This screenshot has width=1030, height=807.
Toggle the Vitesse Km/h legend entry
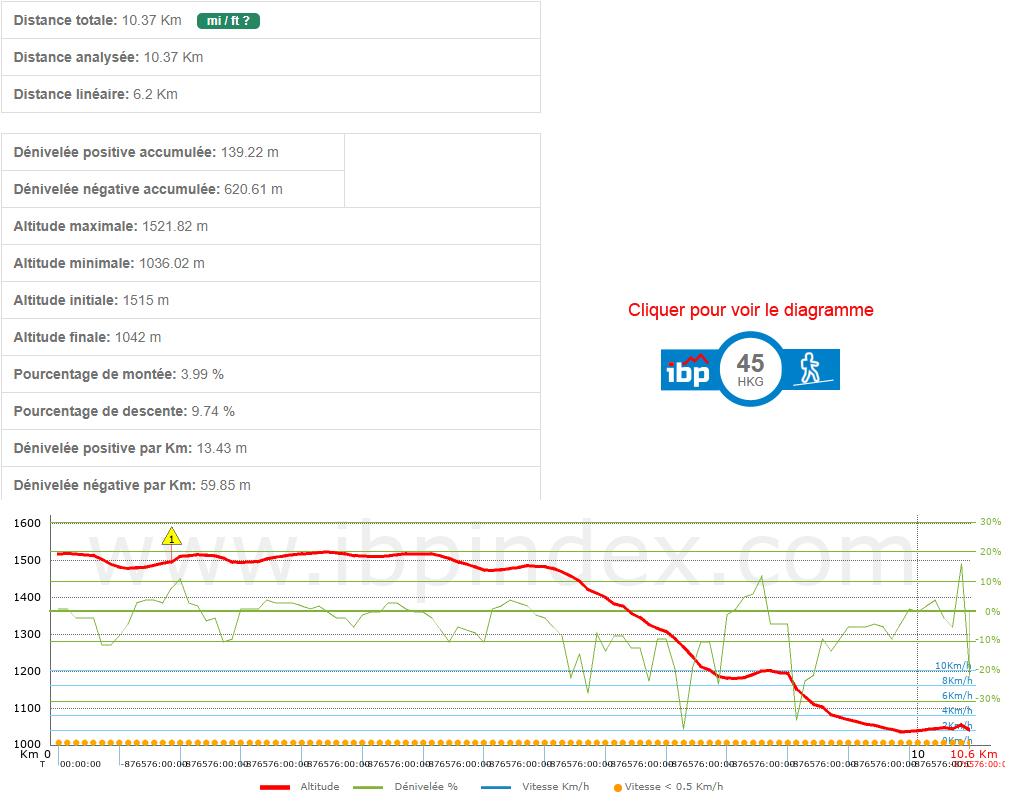pyautogui.click(x=555, y=787)
